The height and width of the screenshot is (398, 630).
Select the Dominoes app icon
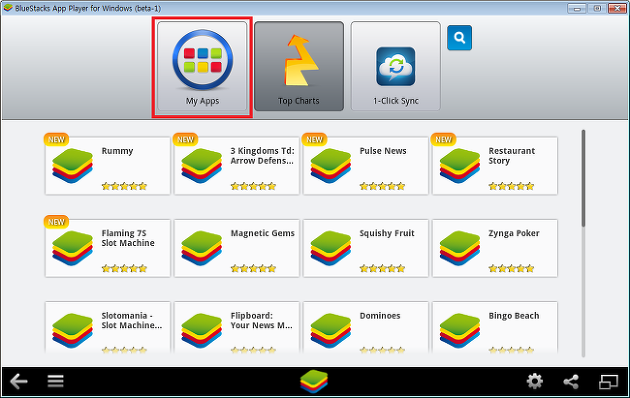(331, 331)
